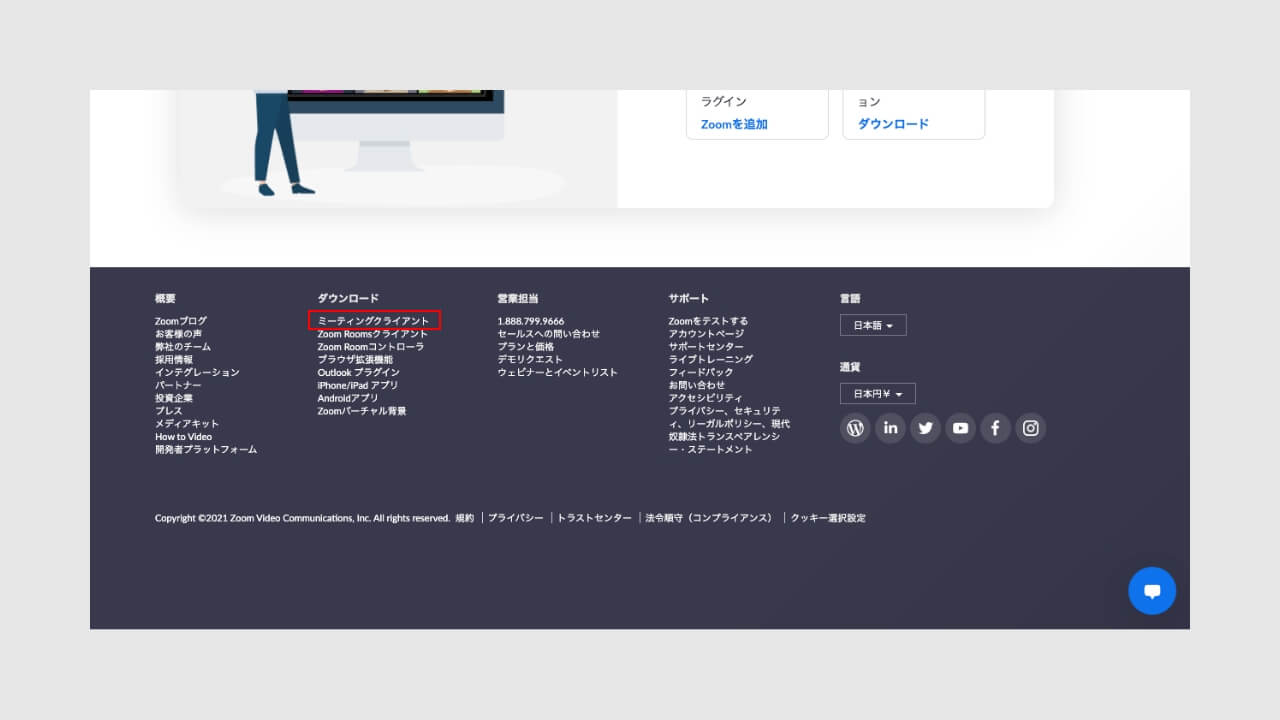Click the サポートセンター link
This screenshot has width=1280, height=720.
[706, 347]
